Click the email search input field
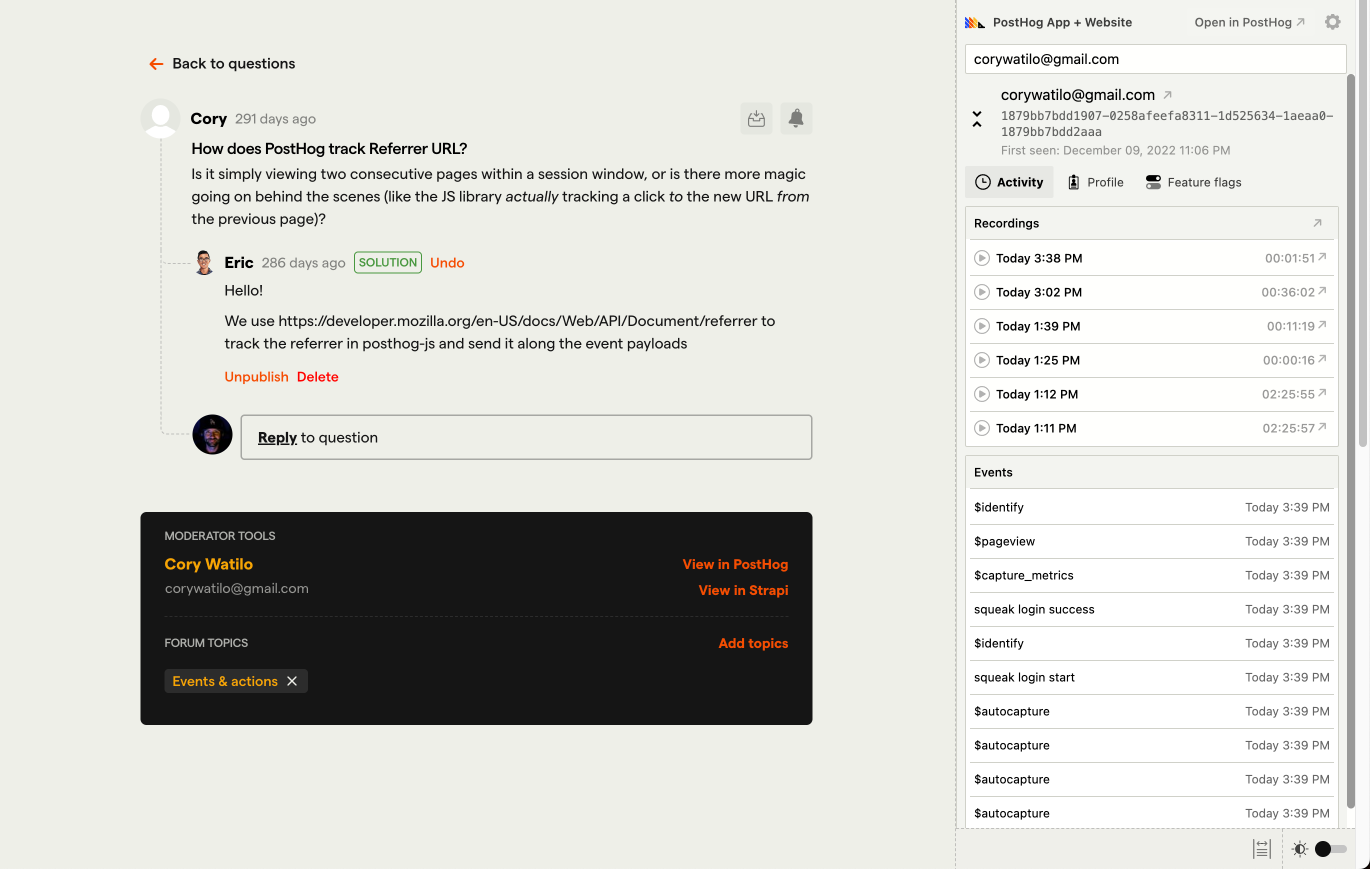The image size is (1370, 869). pos(1155,59)
